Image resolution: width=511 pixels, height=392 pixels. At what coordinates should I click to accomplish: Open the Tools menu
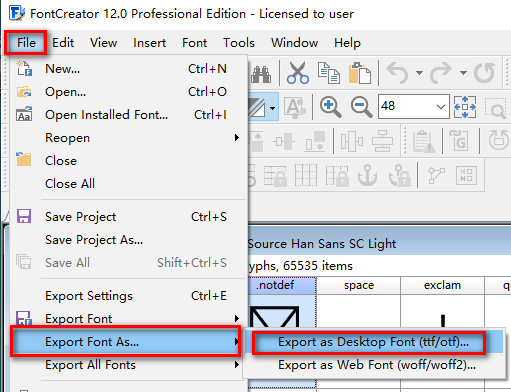pos(239,43)
